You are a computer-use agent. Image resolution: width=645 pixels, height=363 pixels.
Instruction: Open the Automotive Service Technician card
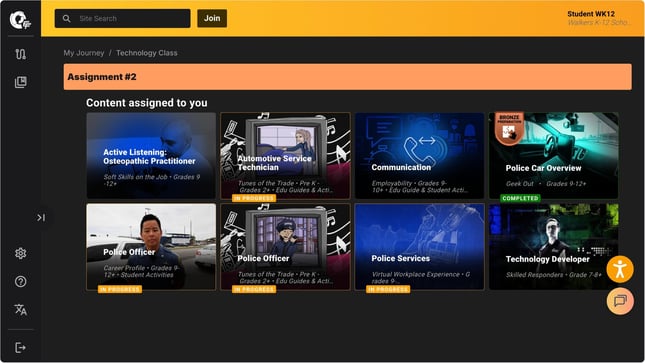click(285, 156)
